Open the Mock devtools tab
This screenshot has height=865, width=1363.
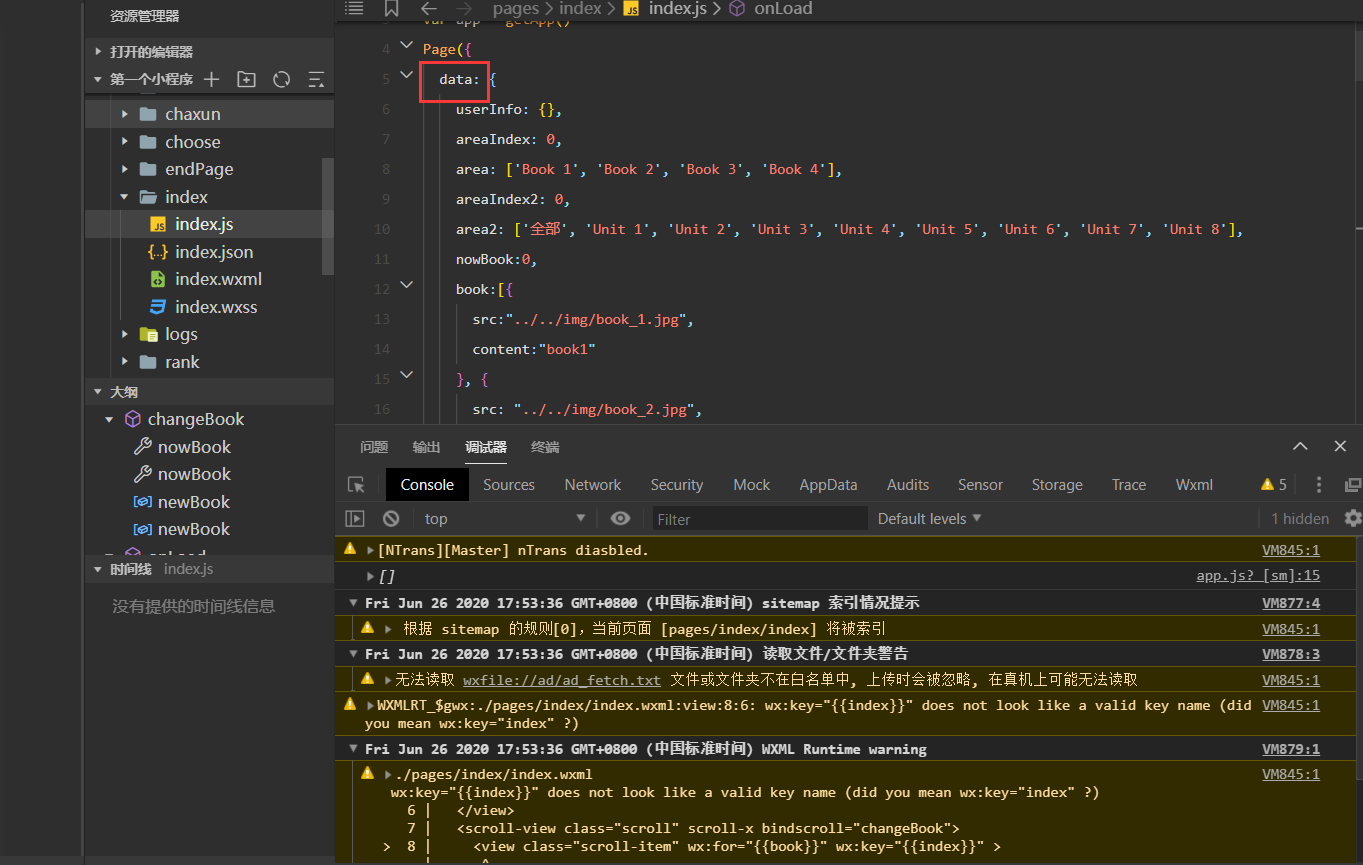pyautogui.click(x=752, y=485)
